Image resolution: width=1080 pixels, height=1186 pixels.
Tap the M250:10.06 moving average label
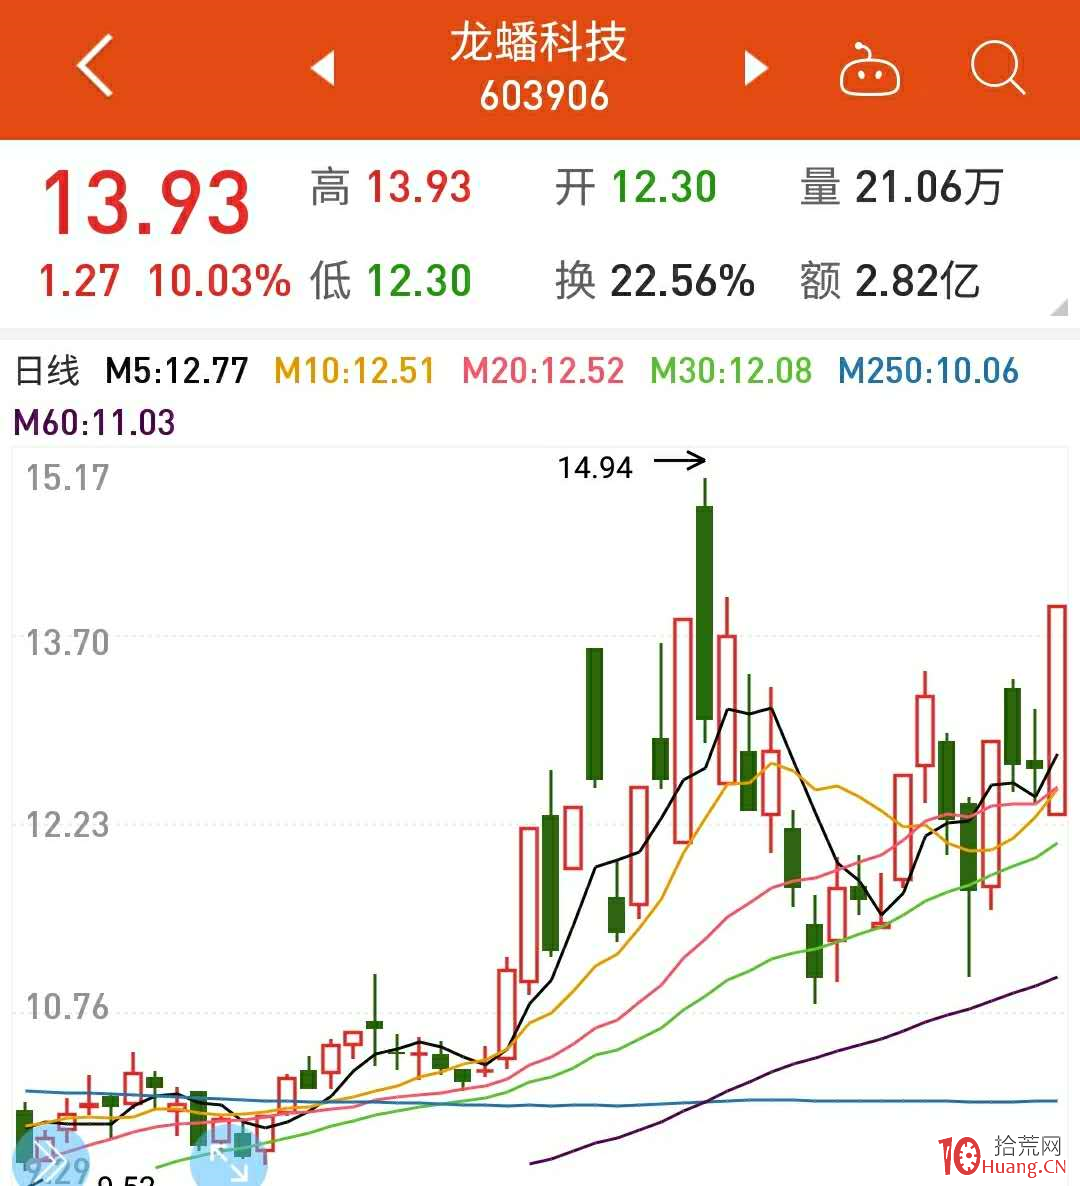tap(929, 371)
